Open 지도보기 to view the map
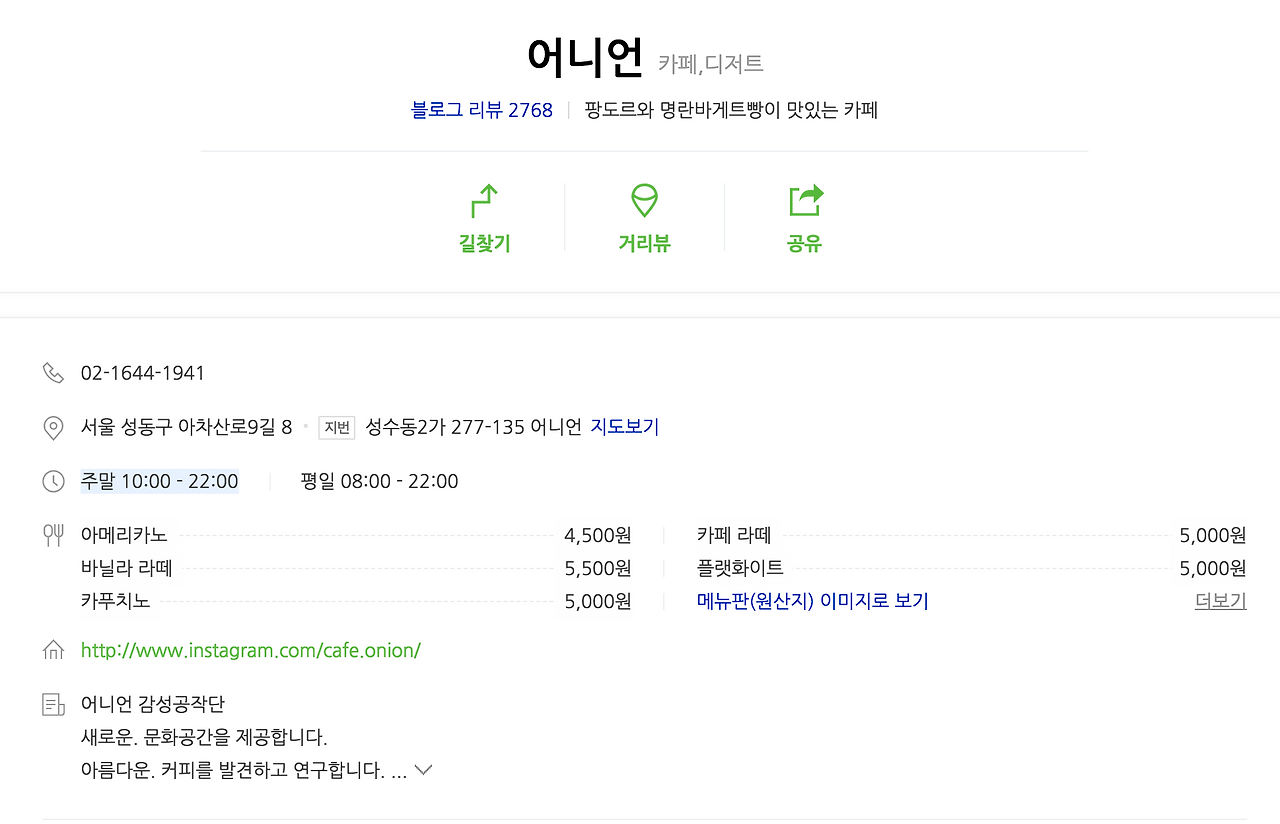The image size is (1280, 824). tap(624, 426)
